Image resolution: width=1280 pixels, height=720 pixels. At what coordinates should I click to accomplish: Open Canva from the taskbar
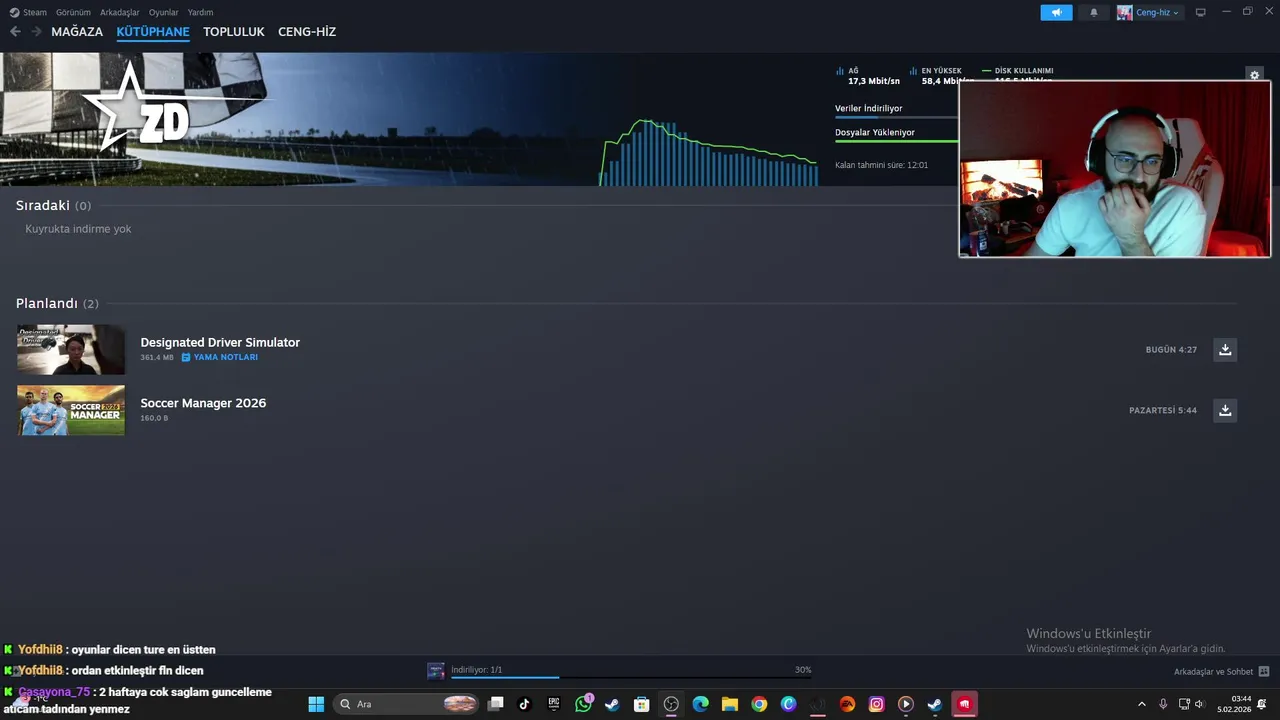[788, 704]
